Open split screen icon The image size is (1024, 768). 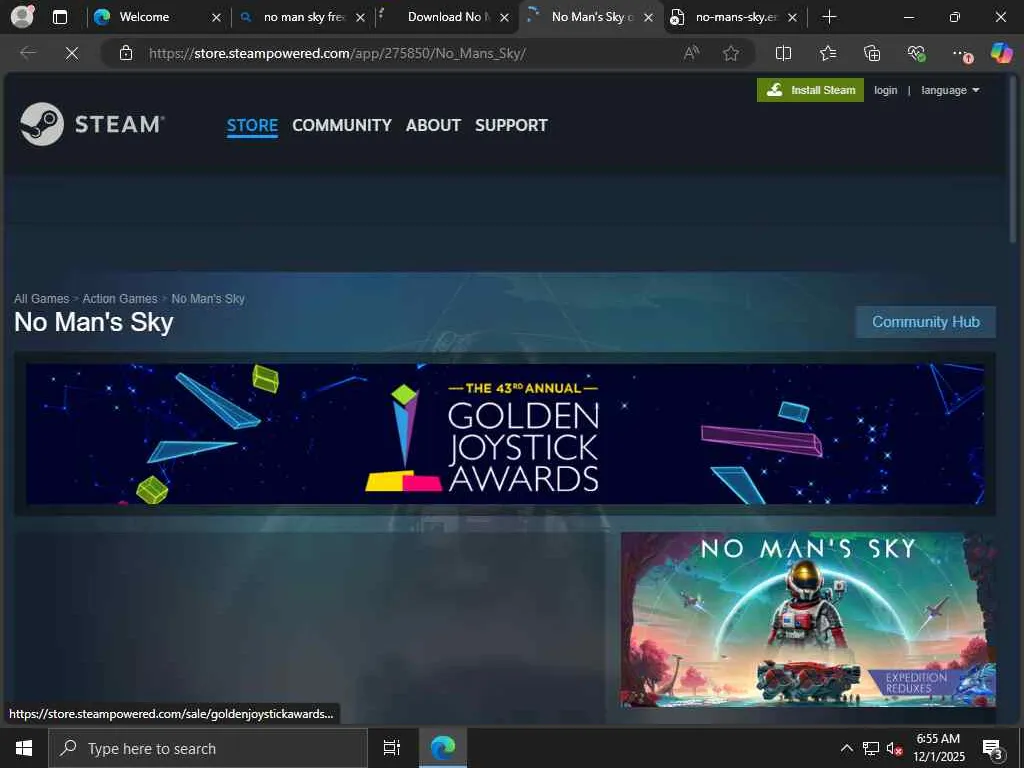[x=783, y=53]
